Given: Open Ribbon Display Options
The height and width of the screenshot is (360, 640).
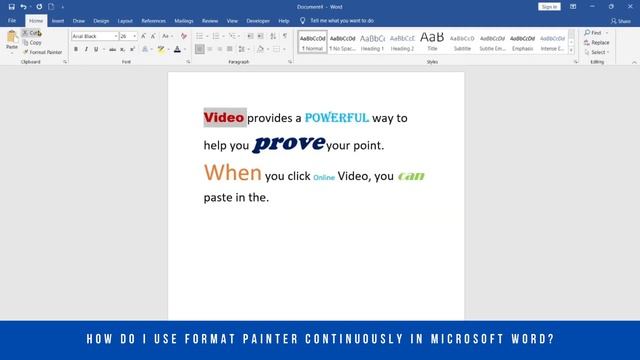Looking at the screenshot, I should [x=573, y=7].
